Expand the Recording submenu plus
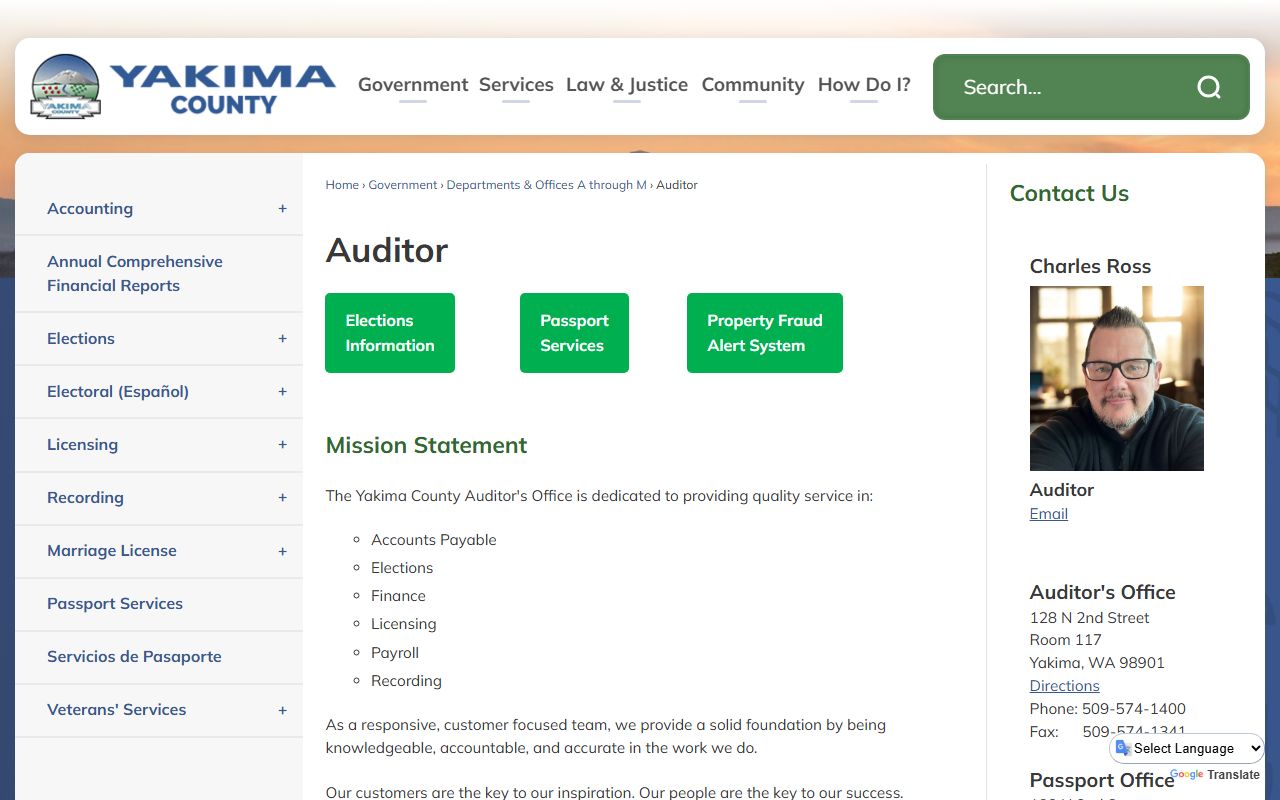 point(282,498)
